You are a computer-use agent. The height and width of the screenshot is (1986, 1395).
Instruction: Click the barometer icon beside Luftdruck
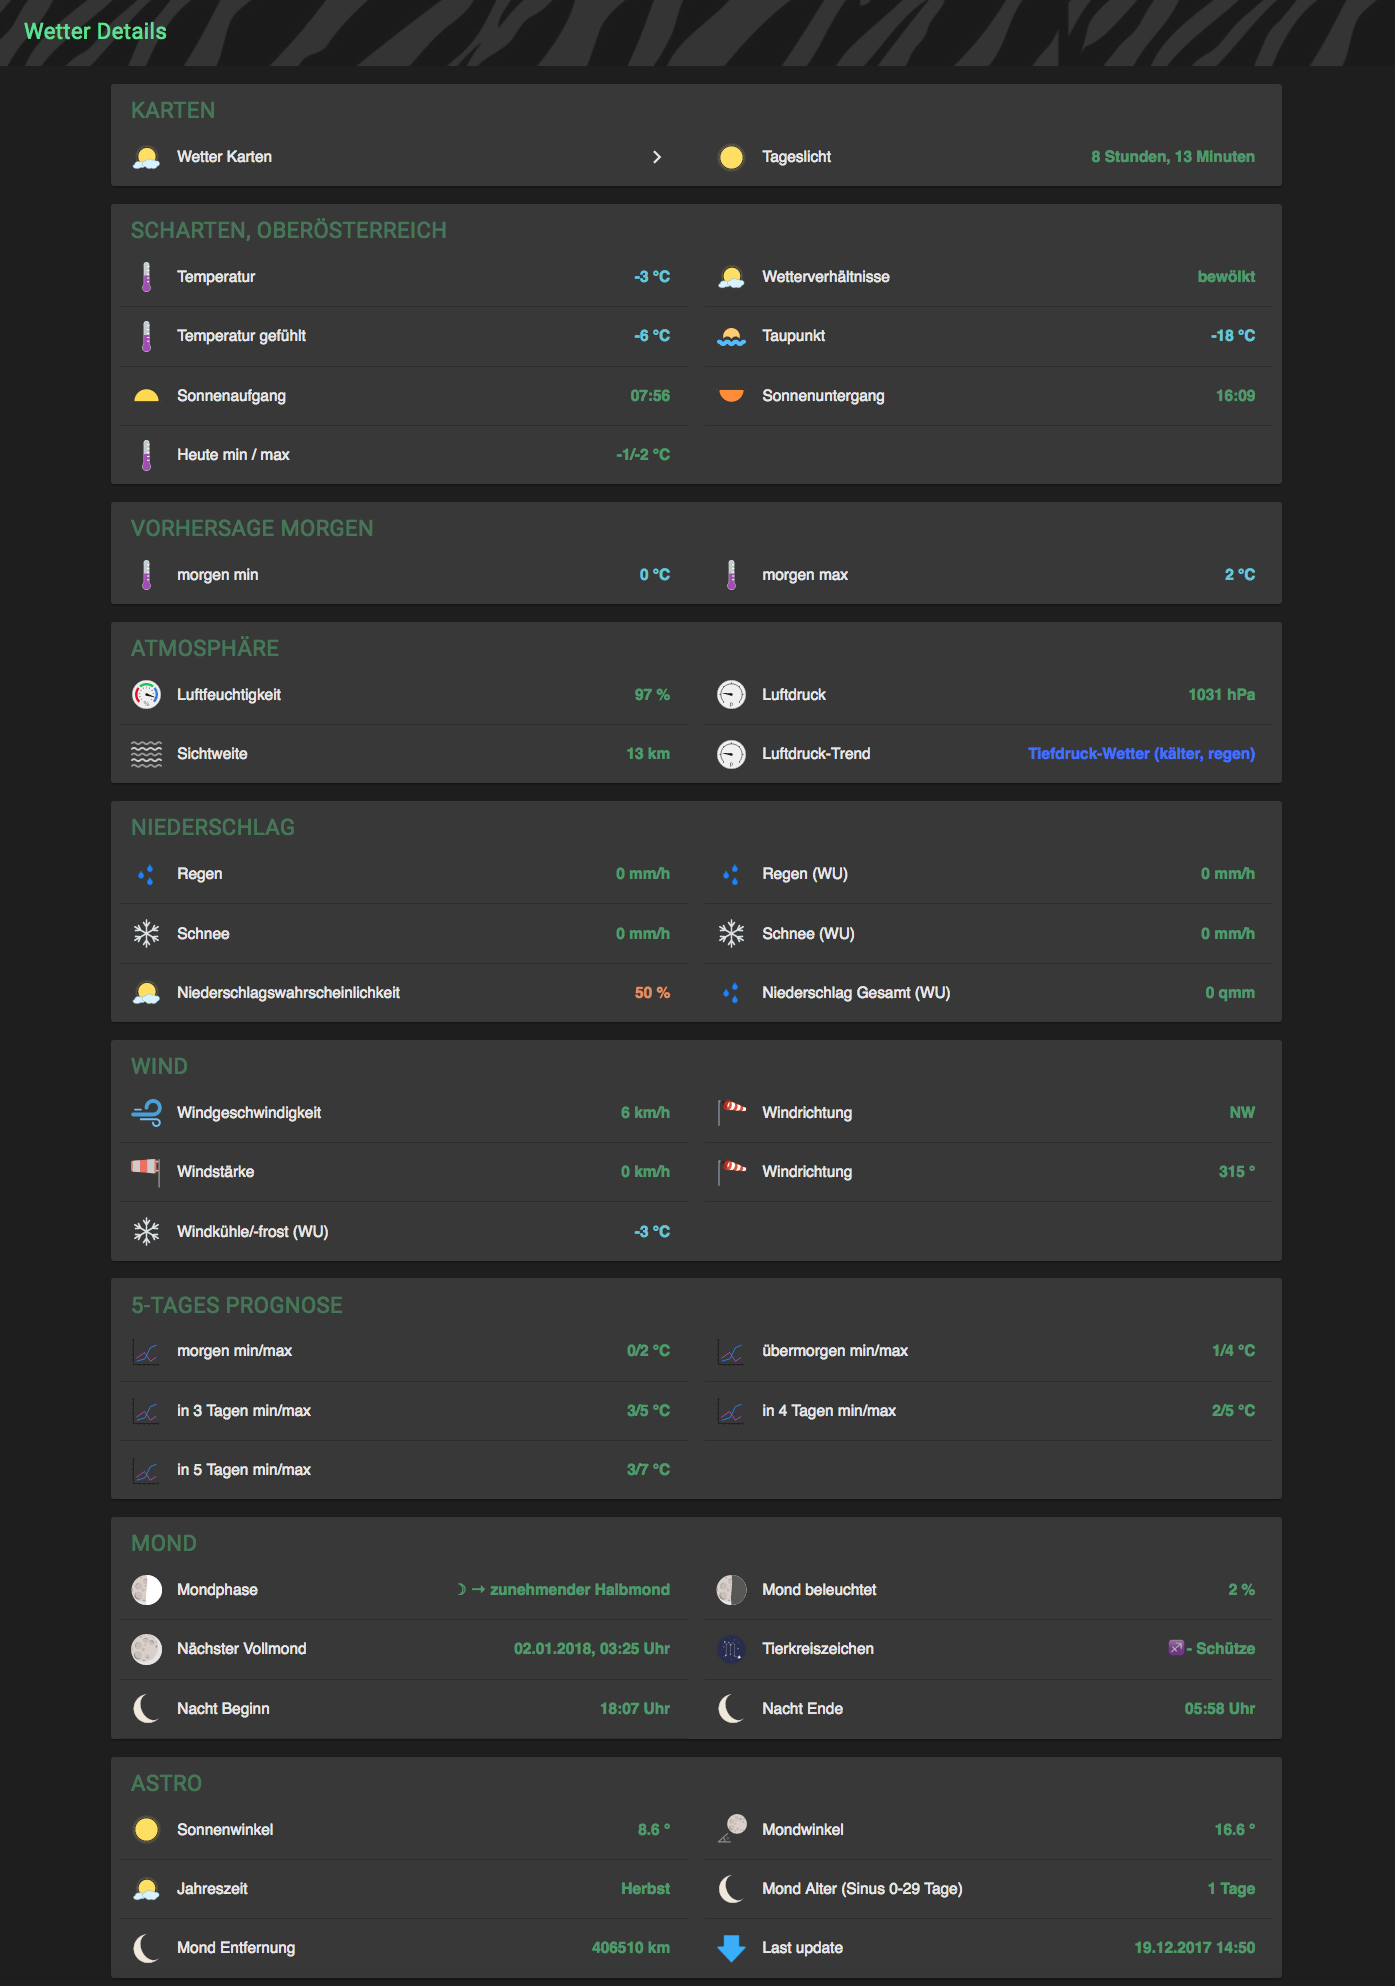pos(731,694)
